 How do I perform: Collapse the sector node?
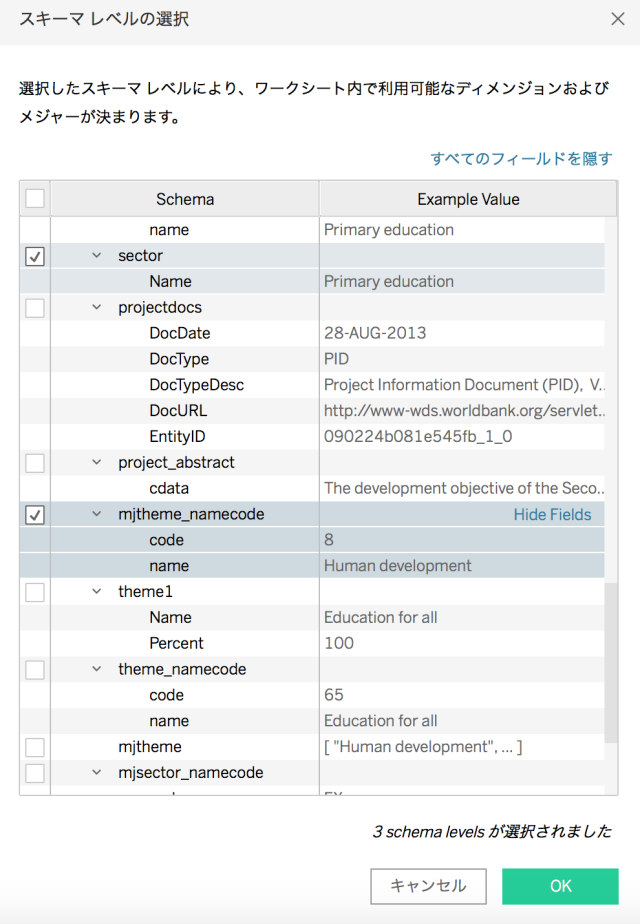tap(97, 256)
